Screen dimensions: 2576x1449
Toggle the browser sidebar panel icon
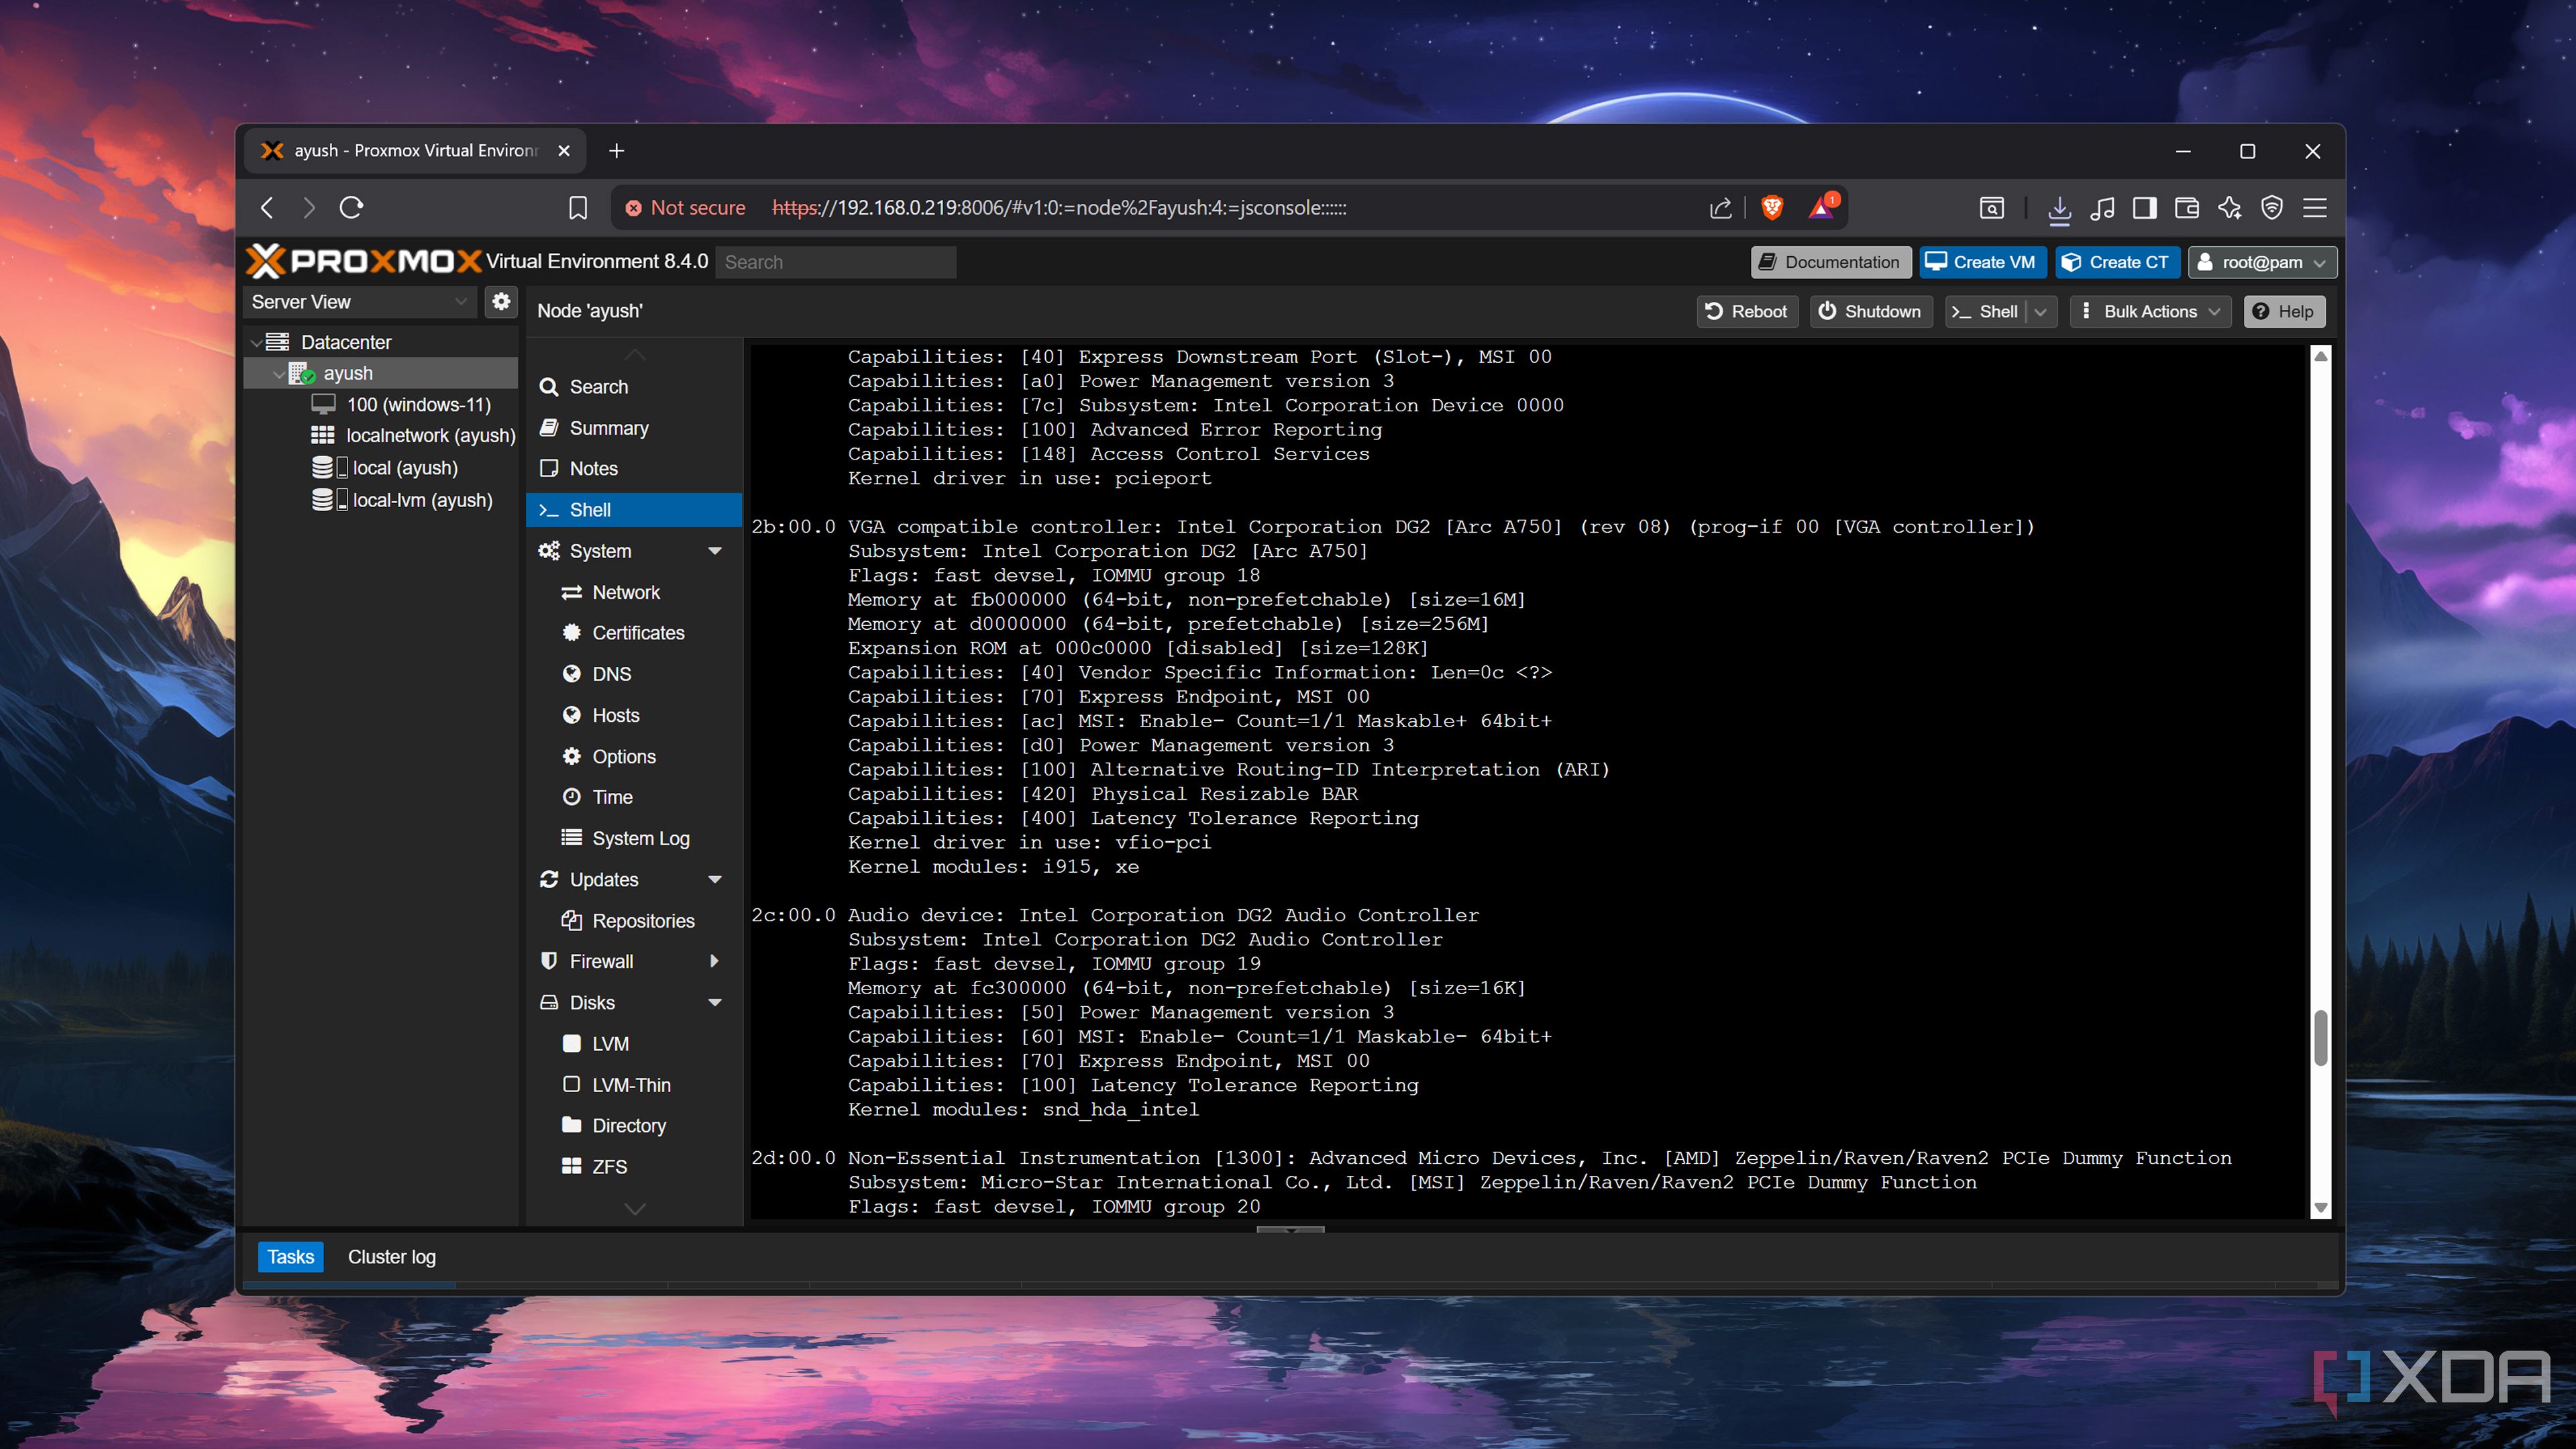coord(2144,207)
